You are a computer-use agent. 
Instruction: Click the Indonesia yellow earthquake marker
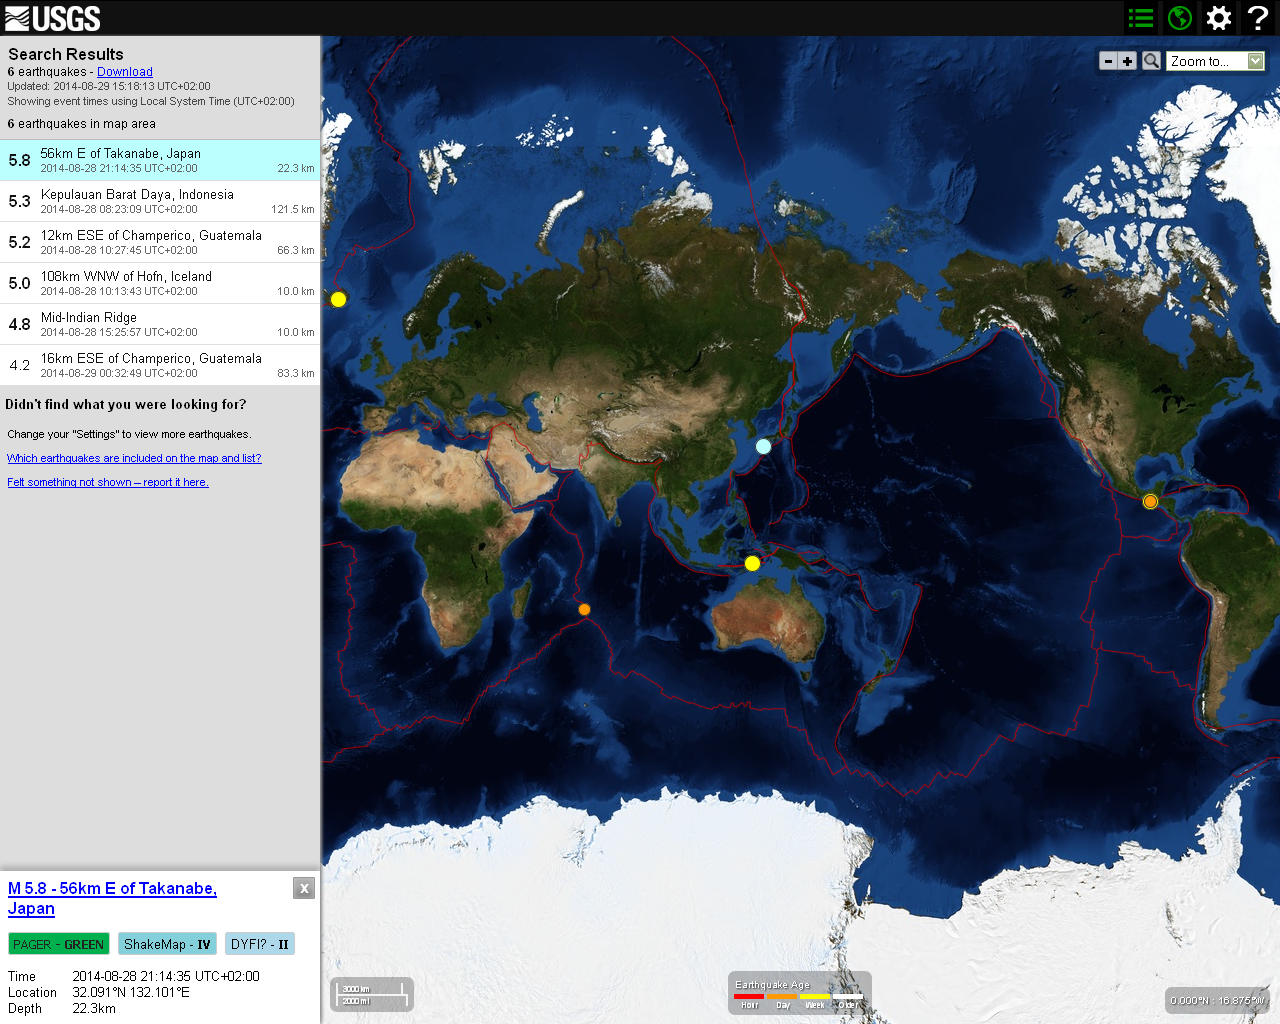coord(752,563)
